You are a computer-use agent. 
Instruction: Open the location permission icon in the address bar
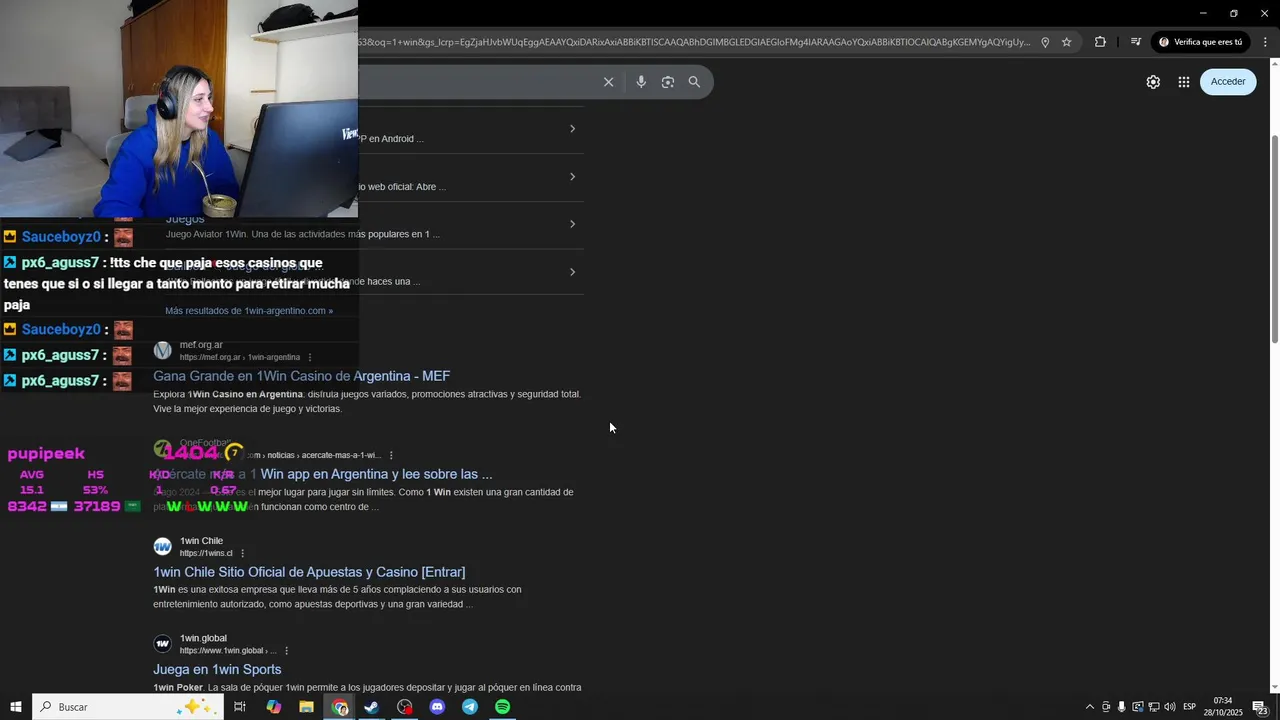click(1045, 42)
